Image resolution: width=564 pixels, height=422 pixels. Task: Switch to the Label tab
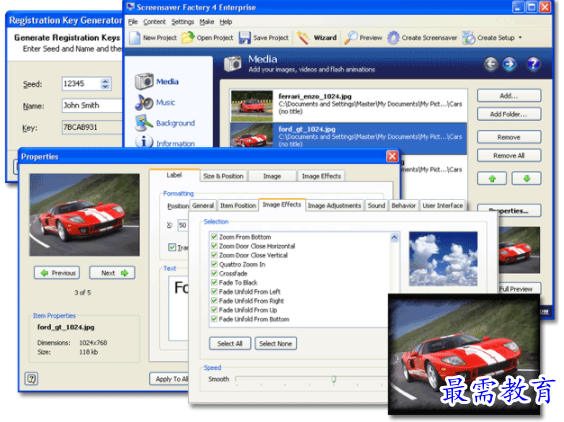(x=174, y=175)
